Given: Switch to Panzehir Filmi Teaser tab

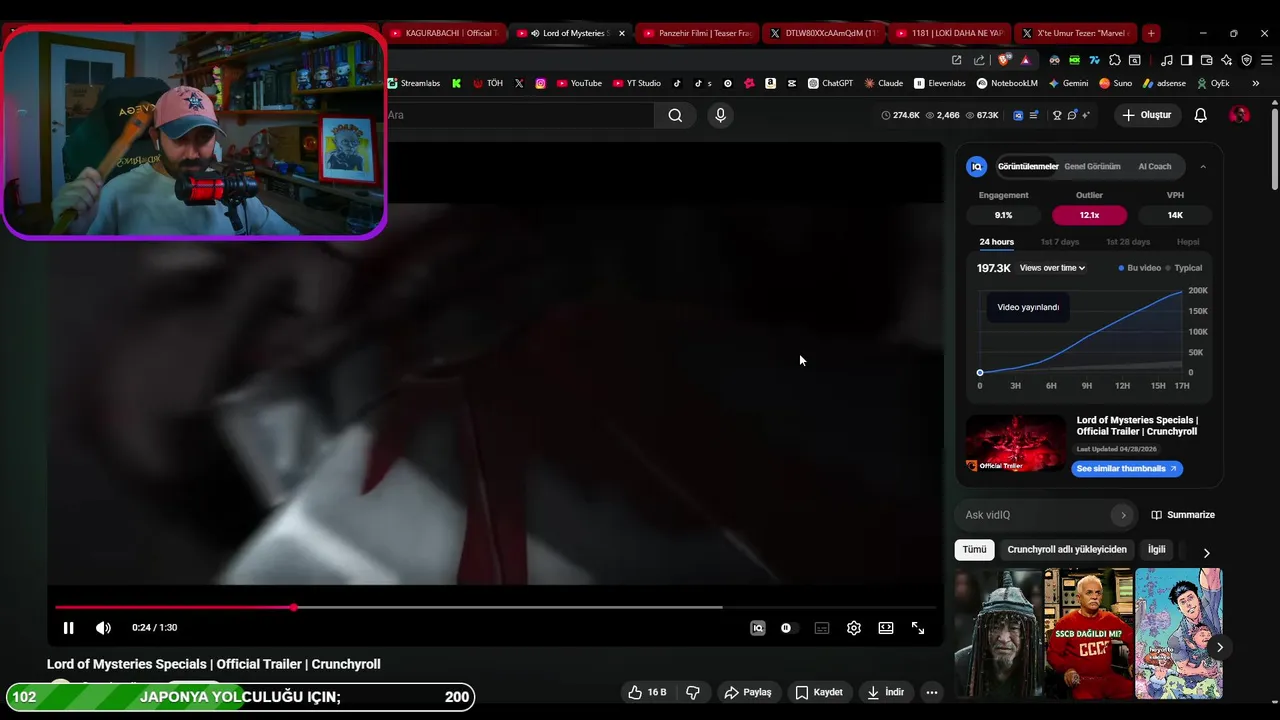Looking at the screenshot, I should pyautogui.click(x=698, y=33).
